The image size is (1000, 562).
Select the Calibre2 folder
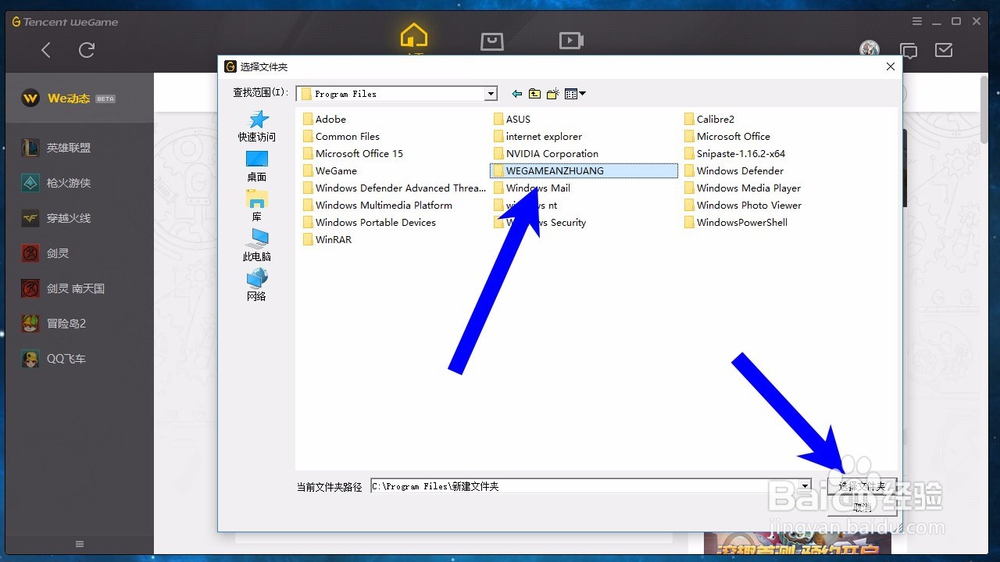(x=709, y=119)
